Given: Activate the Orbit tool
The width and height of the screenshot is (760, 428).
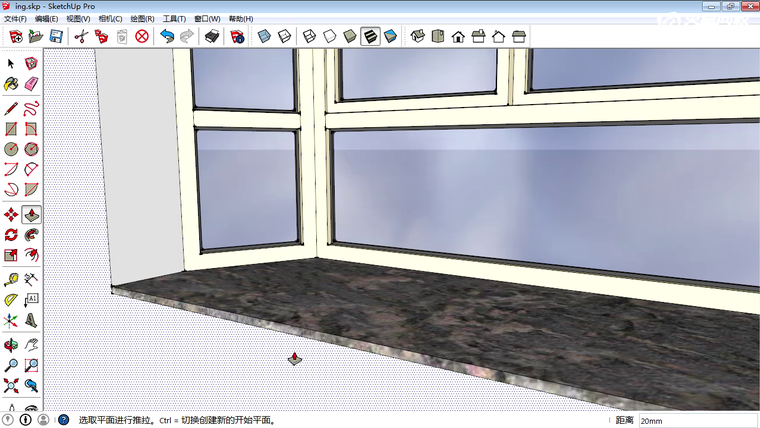Looking at the screenshot, I should [11, 343].
